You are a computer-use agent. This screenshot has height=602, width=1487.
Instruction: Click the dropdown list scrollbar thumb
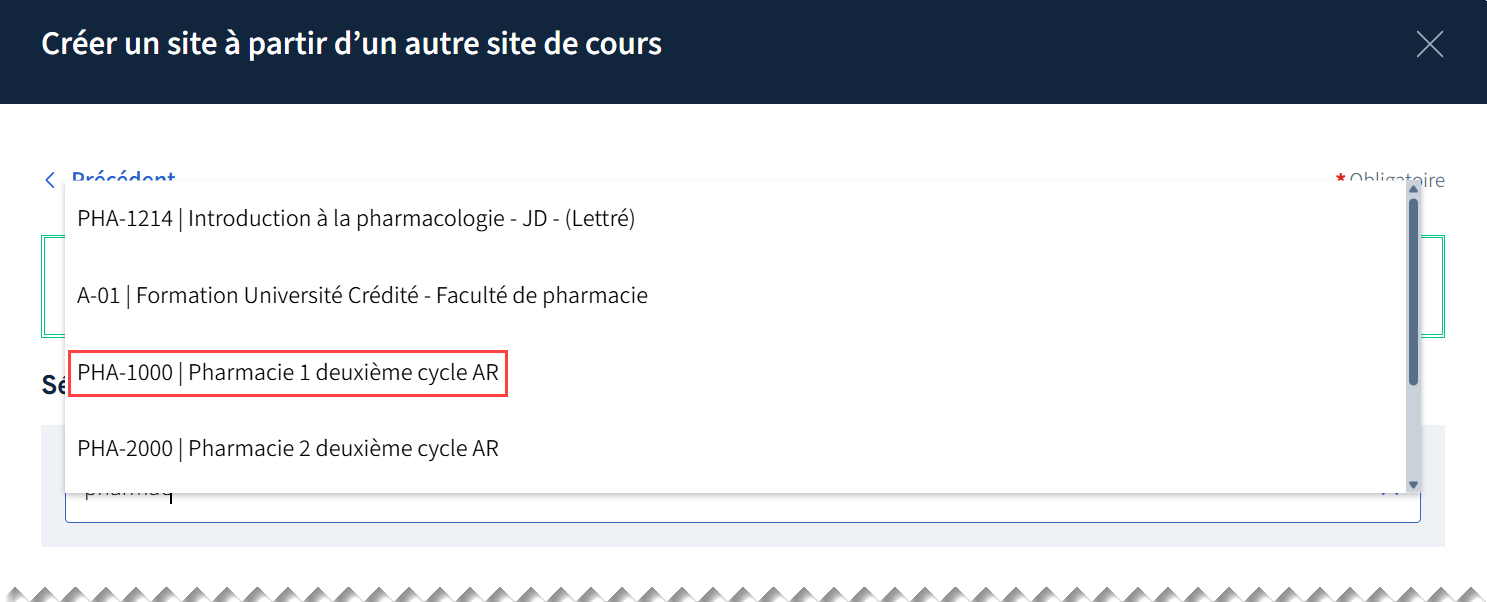tap(1413, 290)
